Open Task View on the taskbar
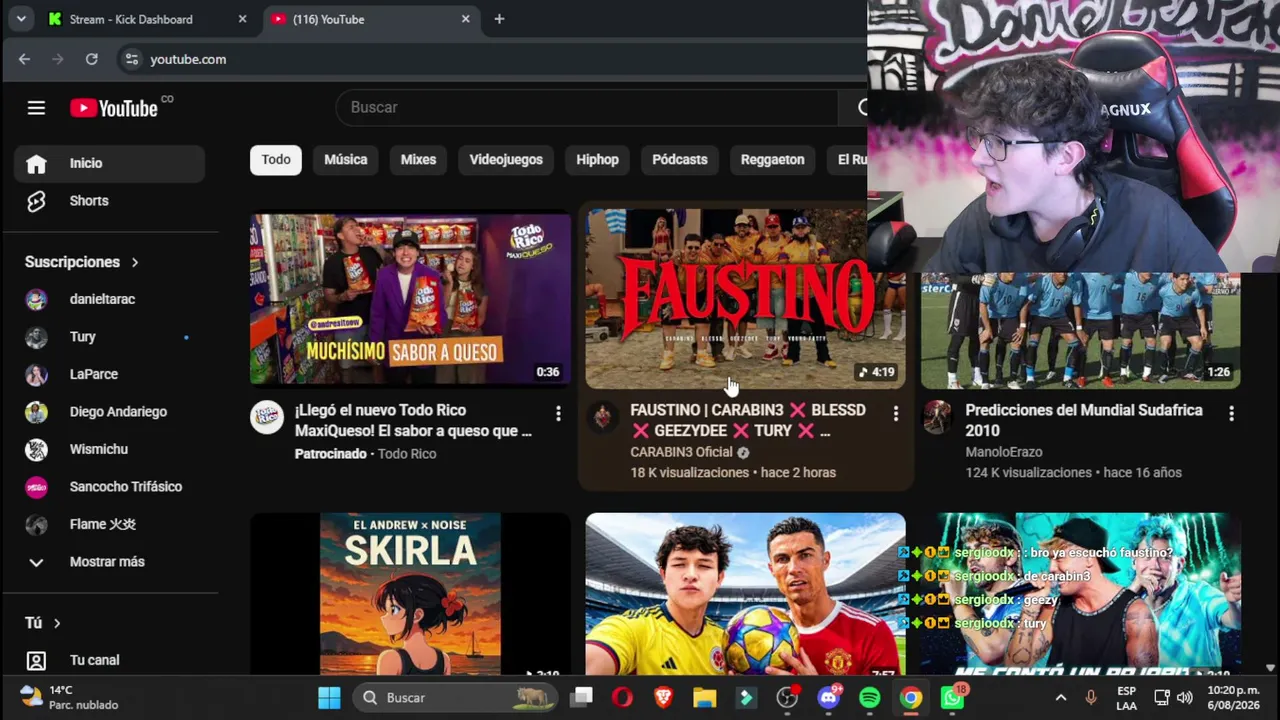This screenshot has width=1280, height=720. (x=582, y=697)
